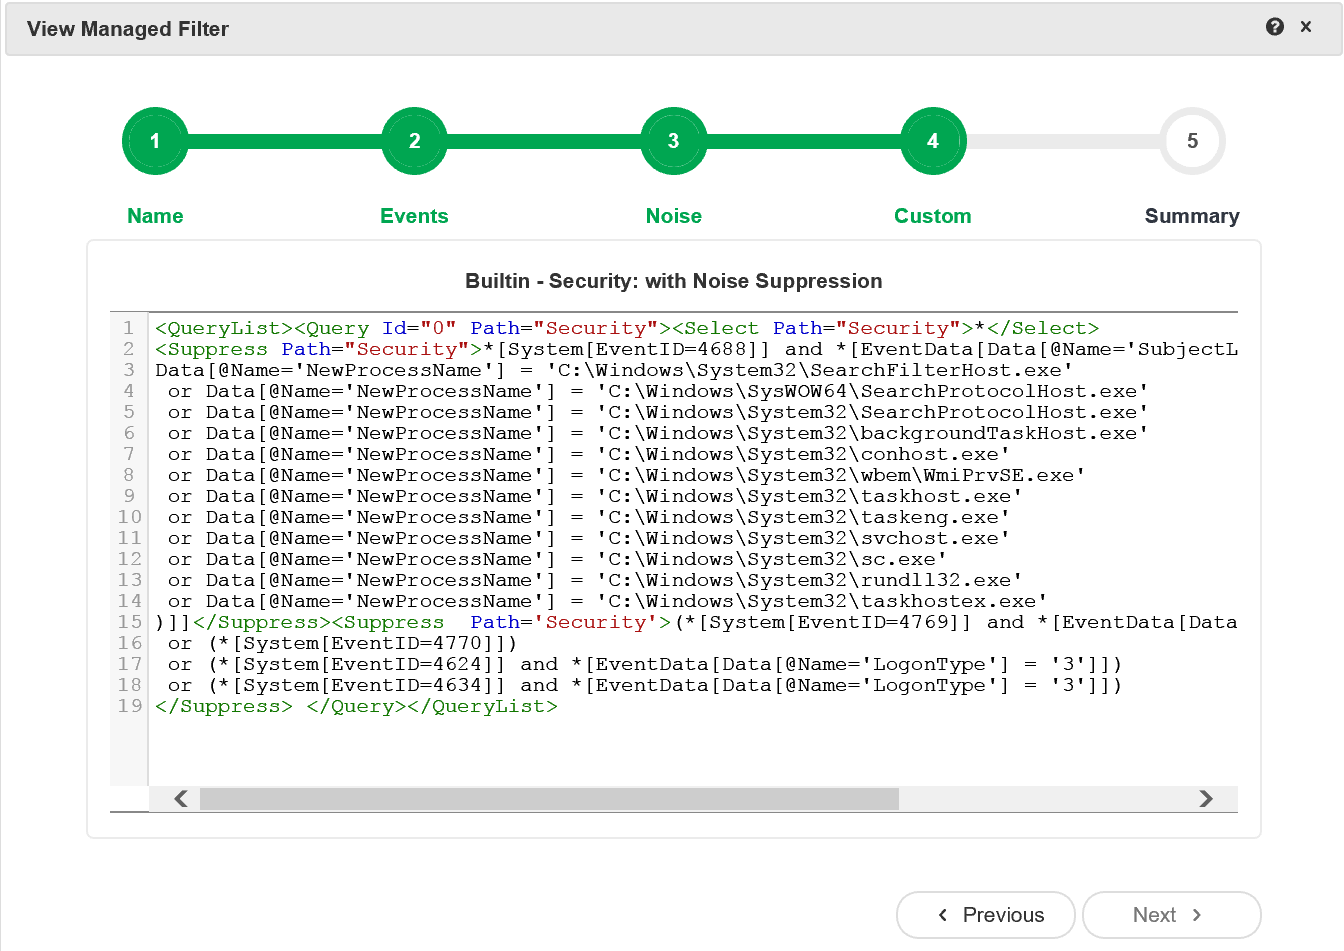The image size is (1344, 951).
Task: Select the step 3 circle
Action: pos(673,141)
